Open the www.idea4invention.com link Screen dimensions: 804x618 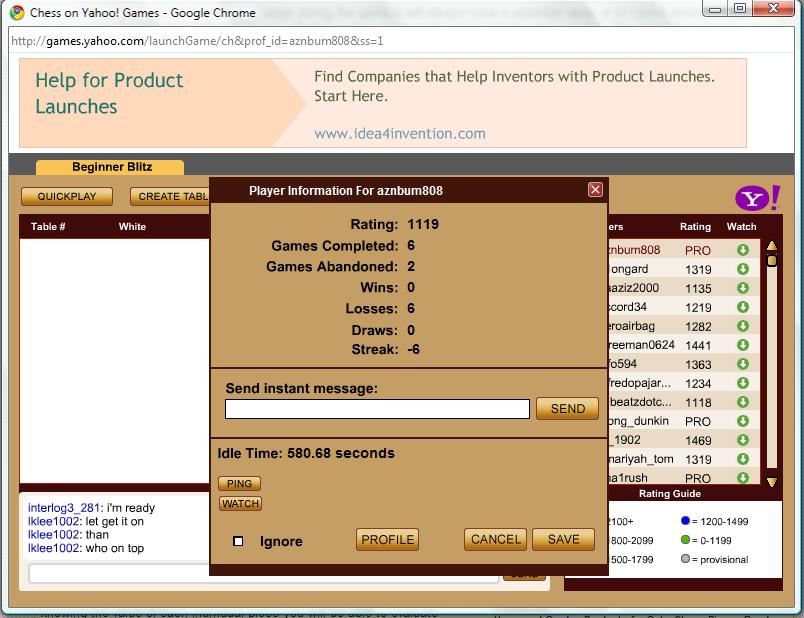point(400,134)
